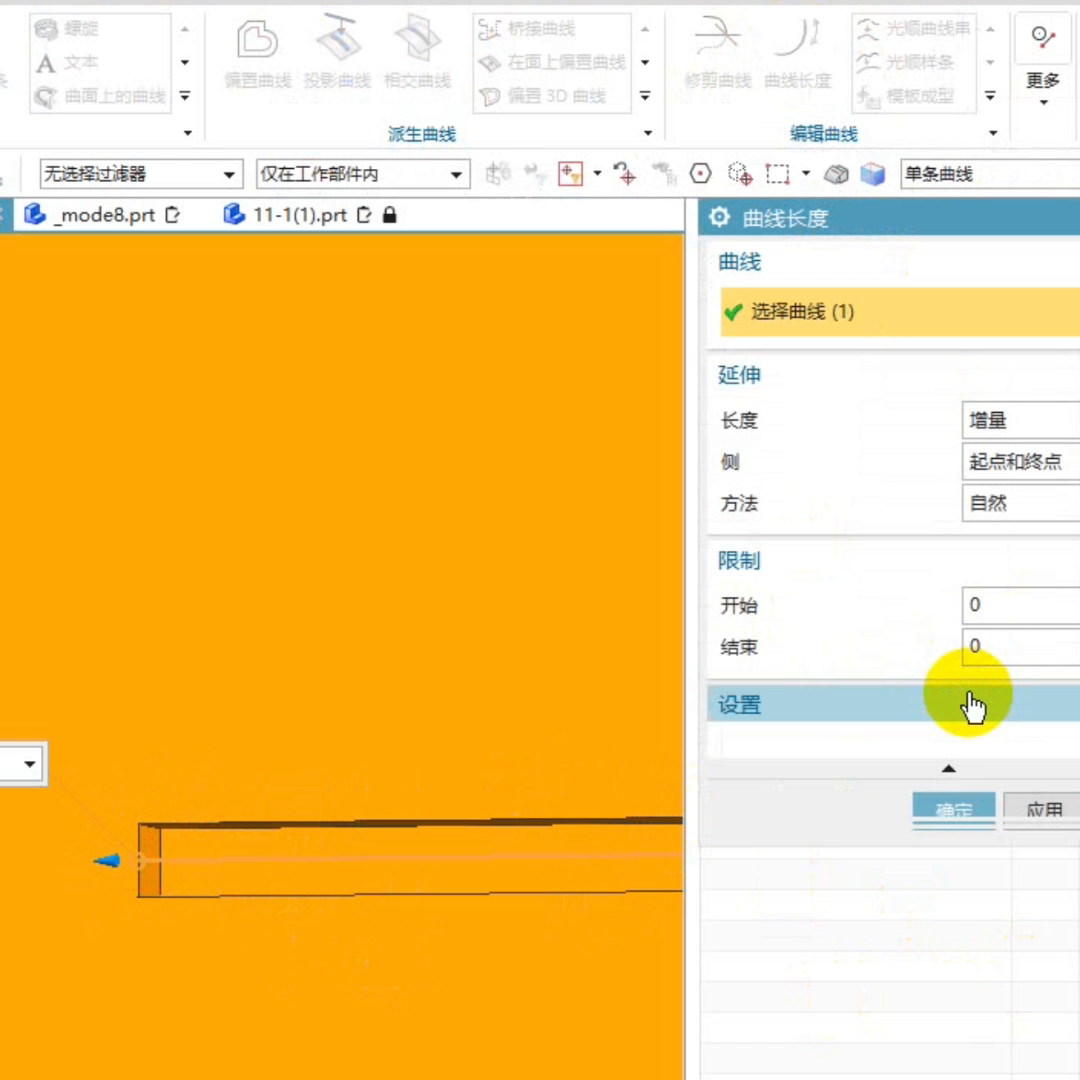Open the 侧 dropdown showing 起点和终点
The image size is (1080, 1080).
click(1020, 462)
